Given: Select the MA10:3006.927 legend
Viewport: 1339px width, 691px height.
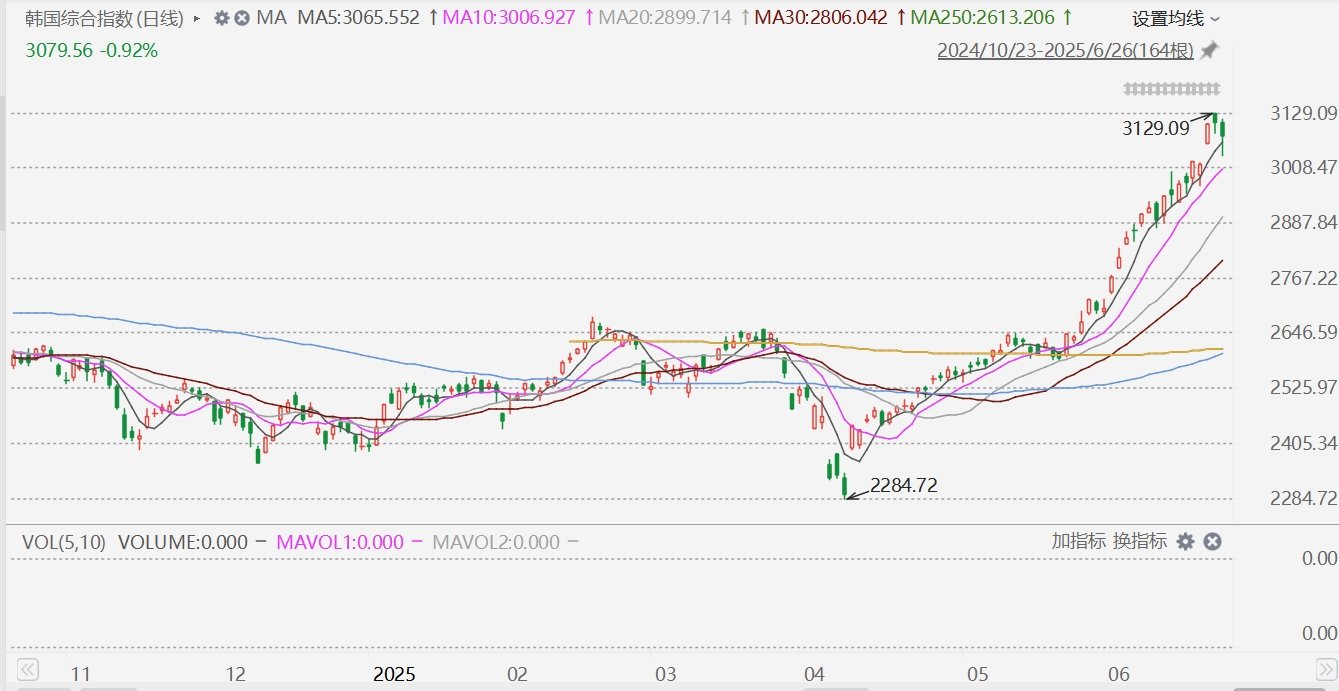Looking at the screenshot, I should coord(509,18).
